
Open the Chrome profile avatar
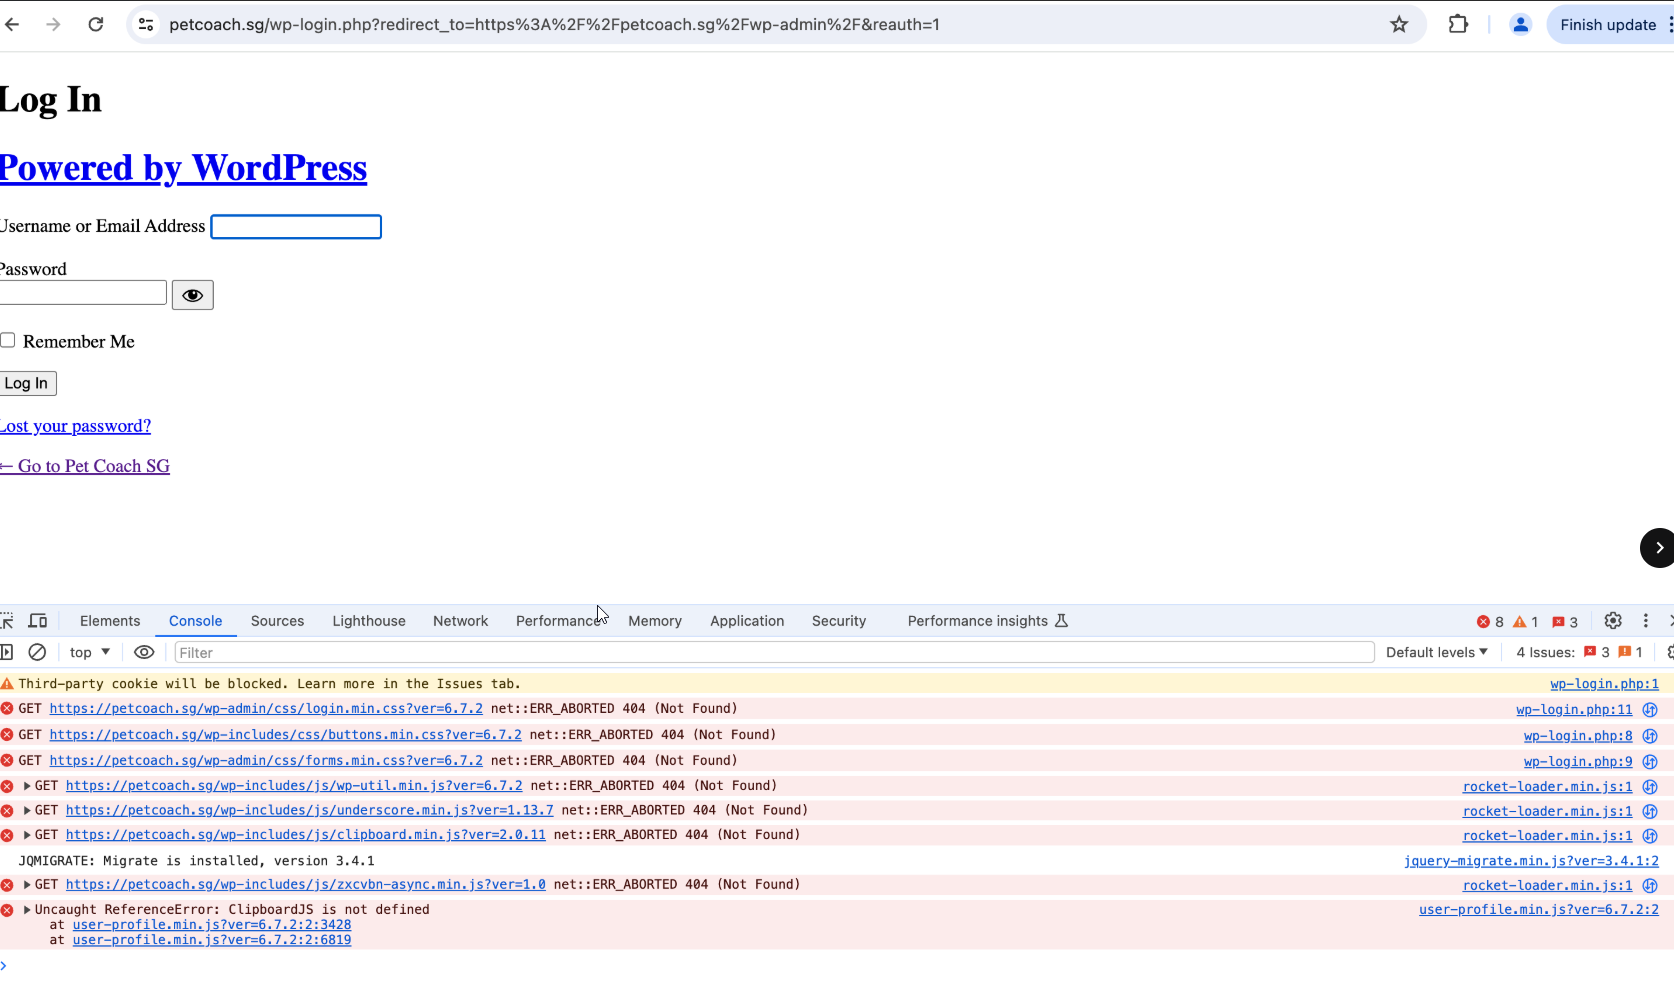coord(1520,24)
